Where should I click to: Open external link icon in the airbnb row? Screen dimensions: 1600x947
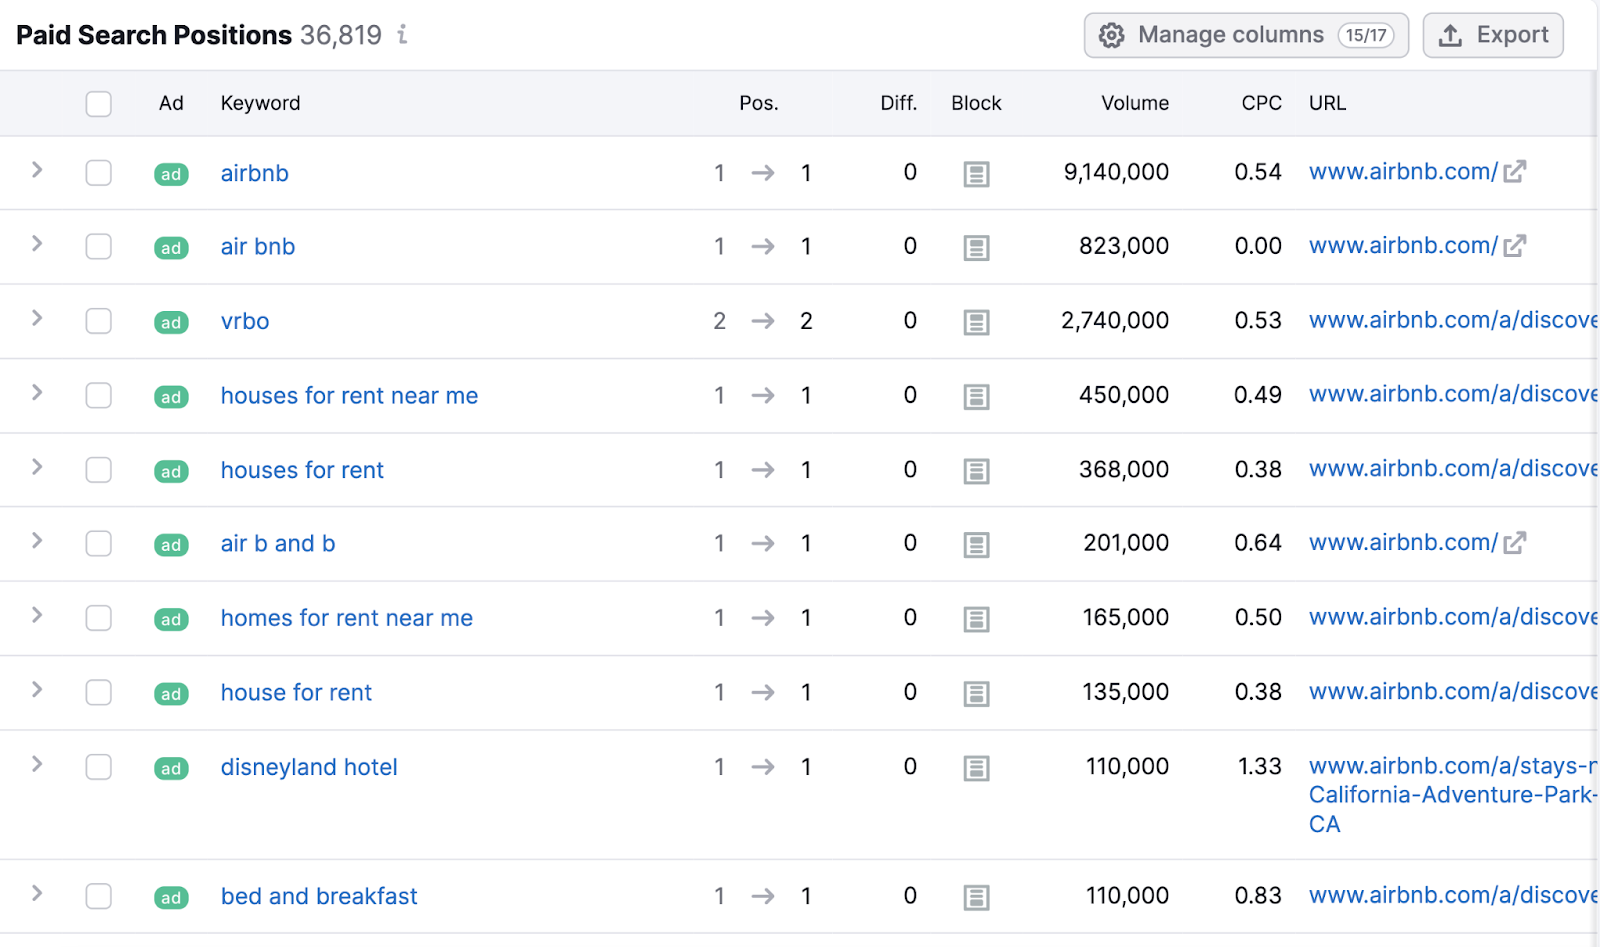tap(1515, 171)
